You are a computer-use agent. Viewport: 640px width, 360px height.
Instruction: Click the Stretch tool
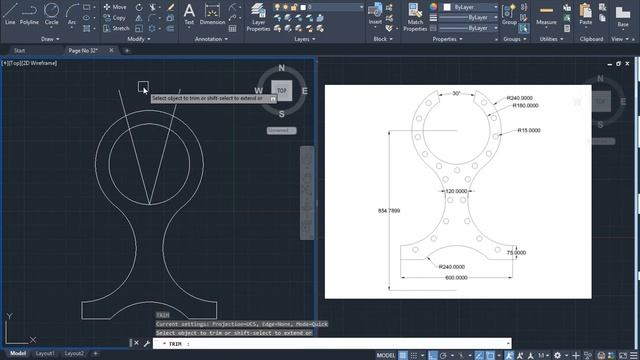pos(116,28)
